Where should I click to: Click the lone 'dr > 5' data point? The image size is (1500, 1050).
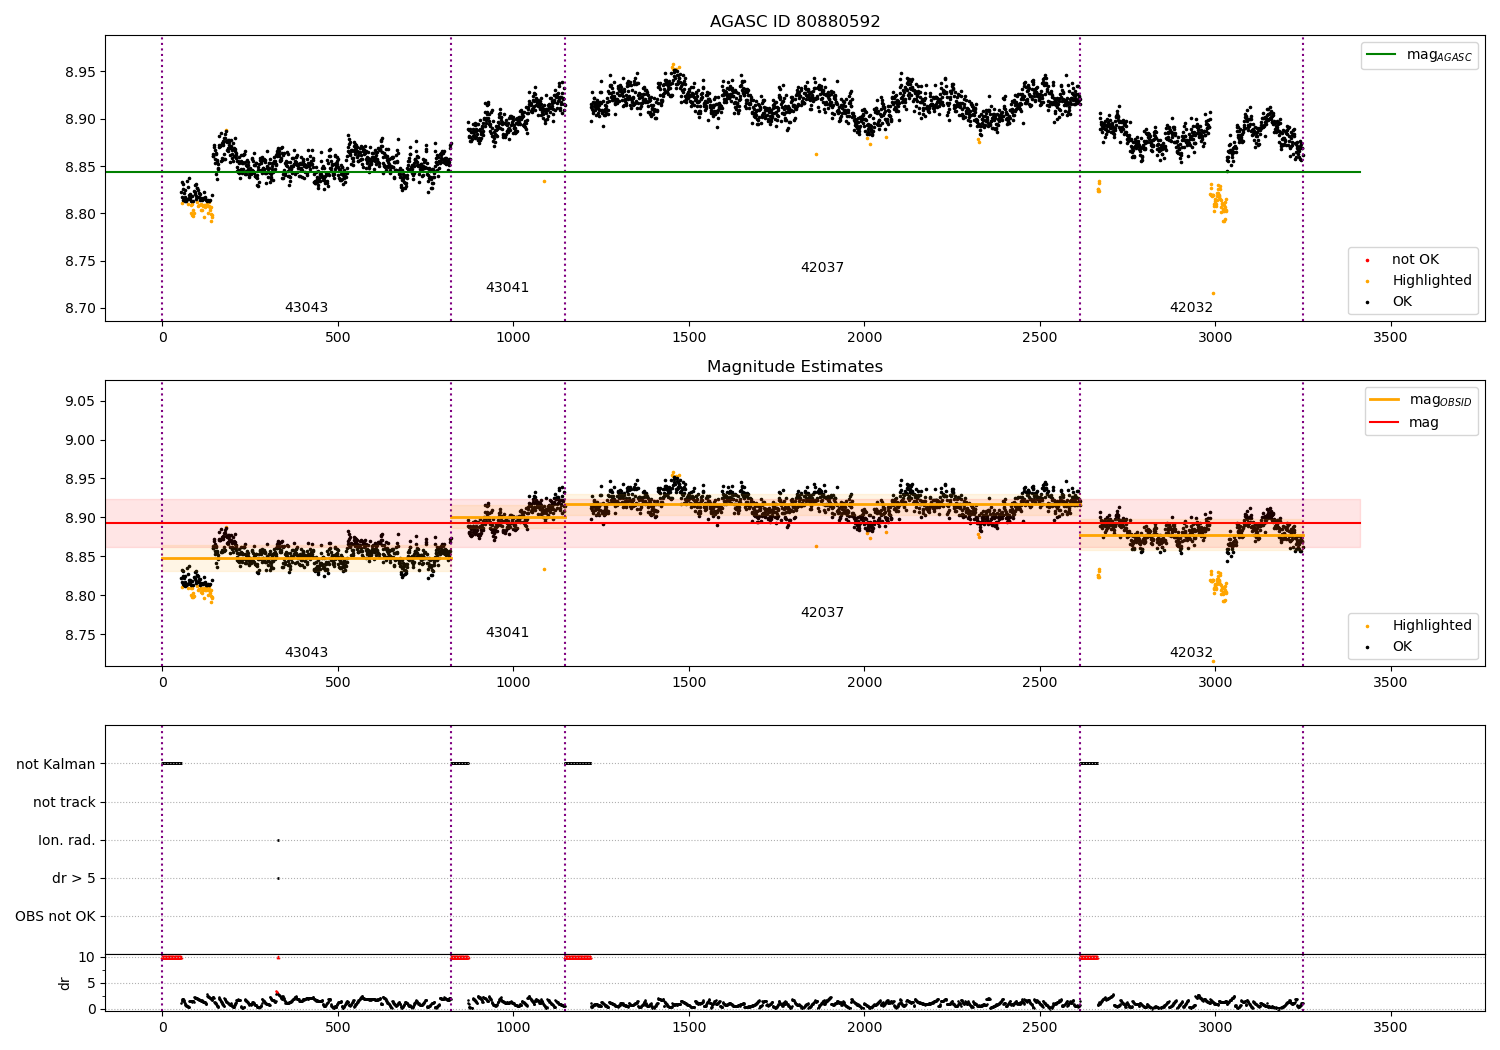point(278,878)
